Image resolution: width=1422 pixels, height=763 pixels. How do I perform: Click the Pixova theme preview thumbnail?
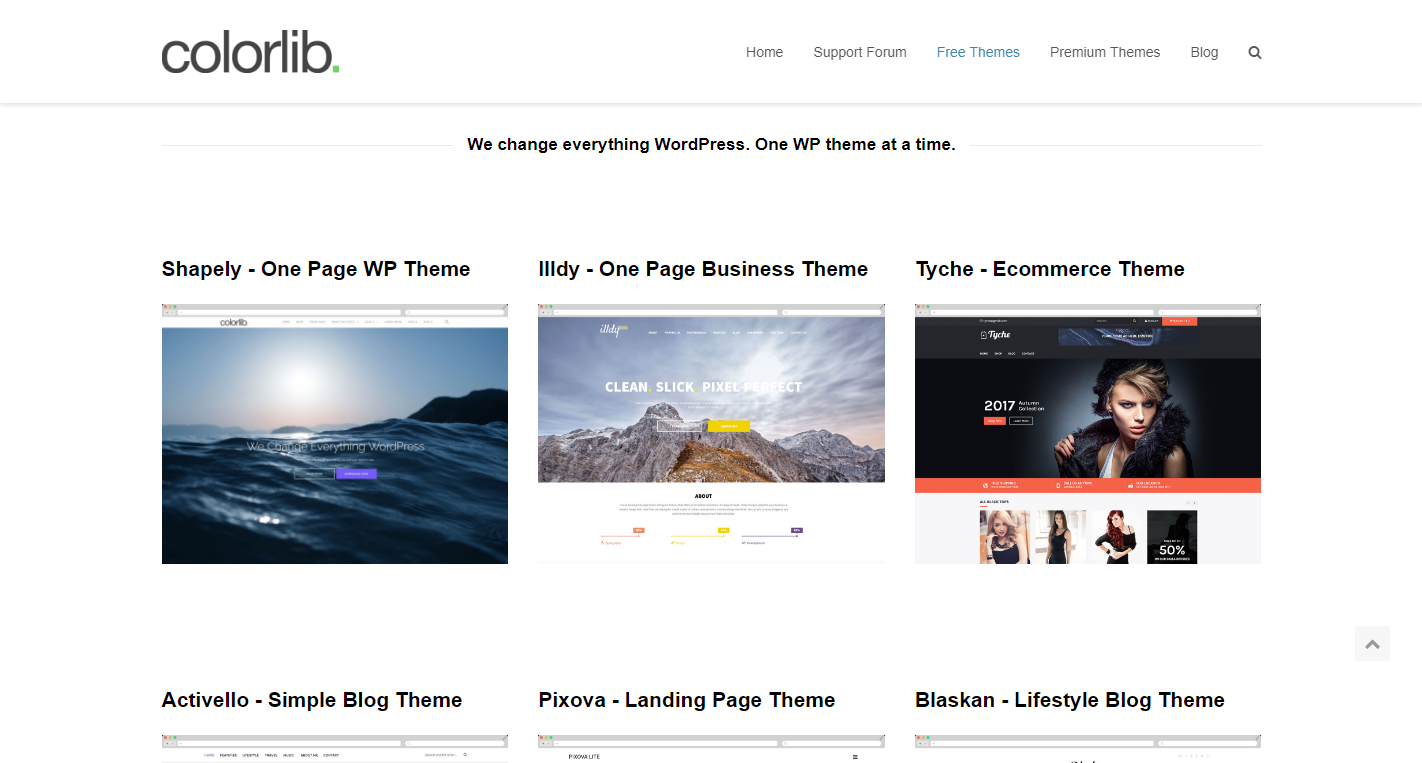711,749
